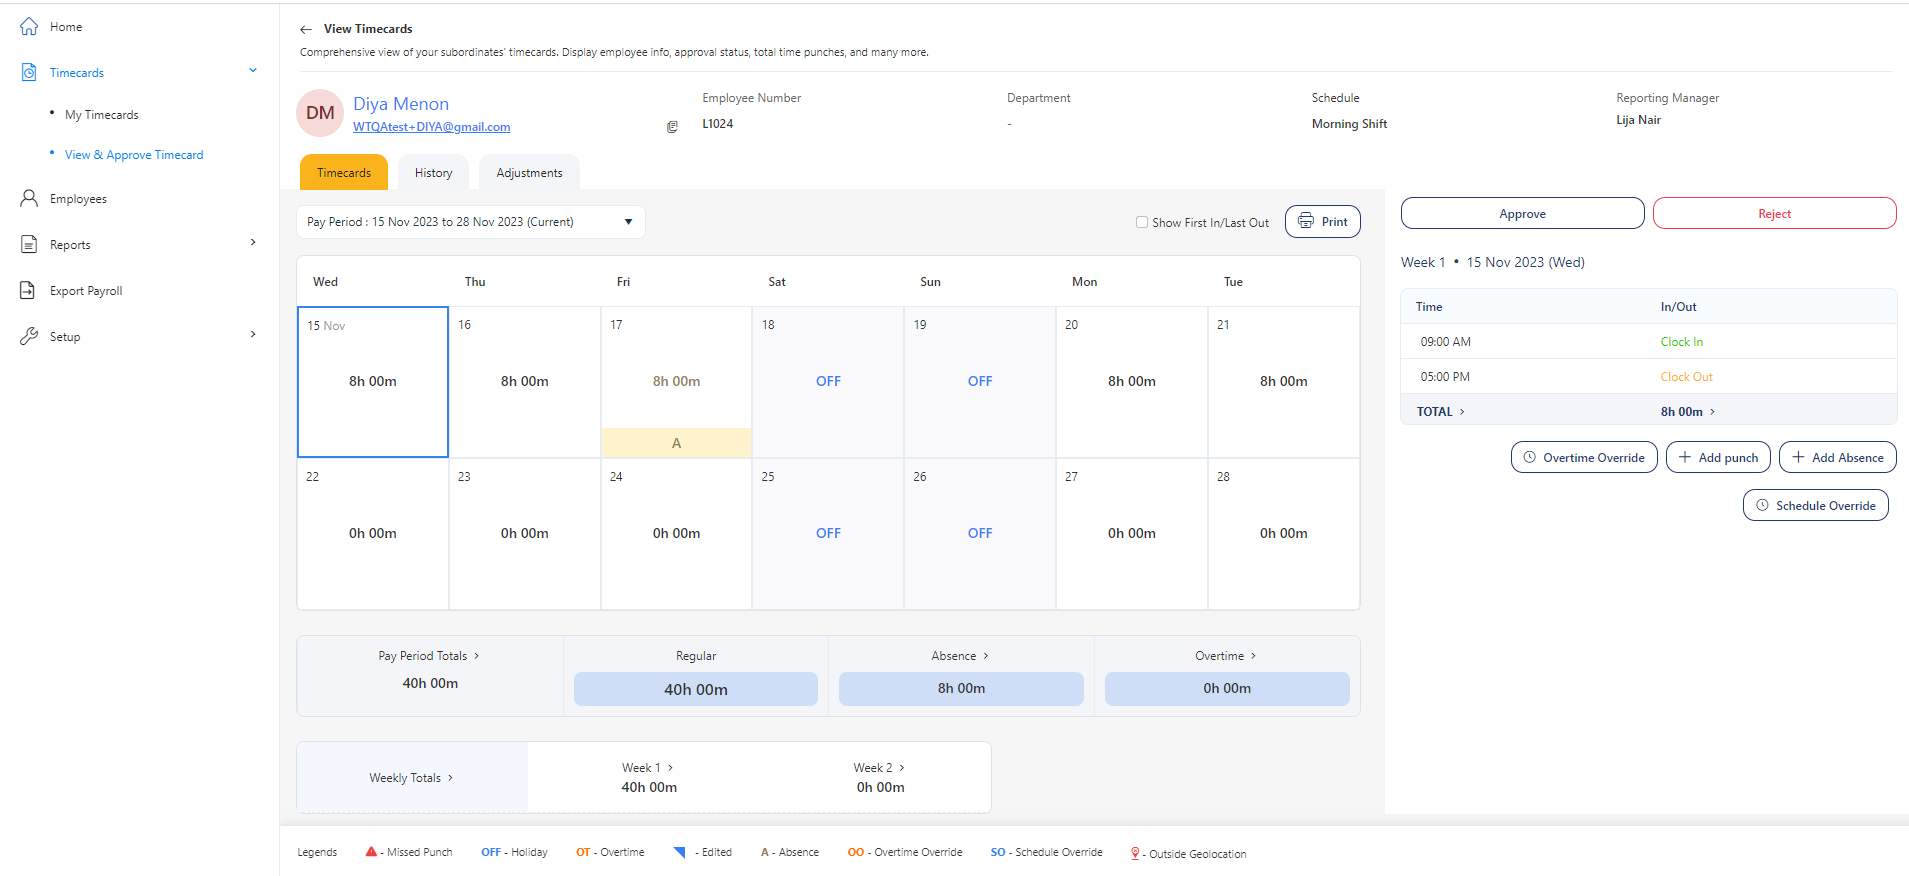Click the back arrow beside View Timecards
Viewport: 1909px width, 876px height.
306,30
